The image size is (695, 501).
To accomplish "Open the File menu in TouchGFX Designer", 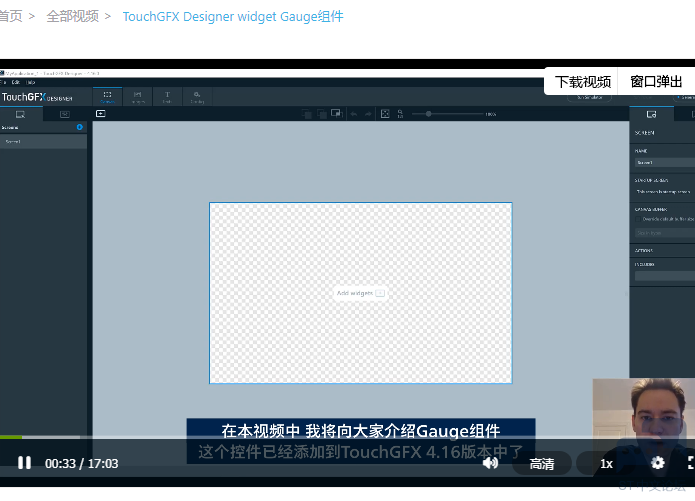I will (3, 82).
